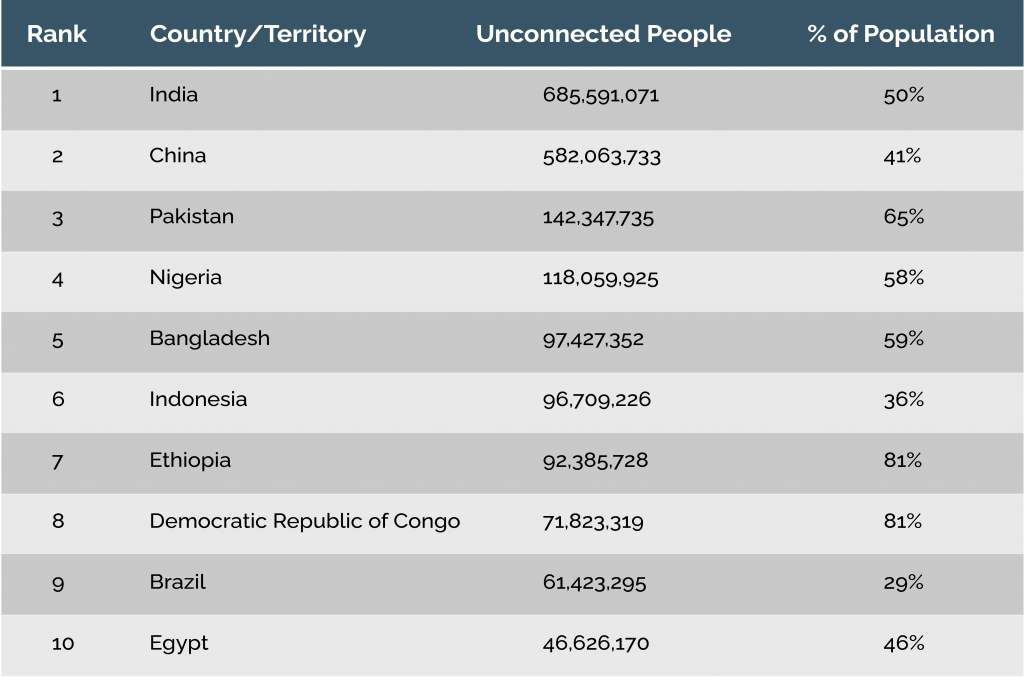Click Egypt's 46,626,170 unconnected value
1024x677 pixels.
pyautogui.click(x=596, y=644)
